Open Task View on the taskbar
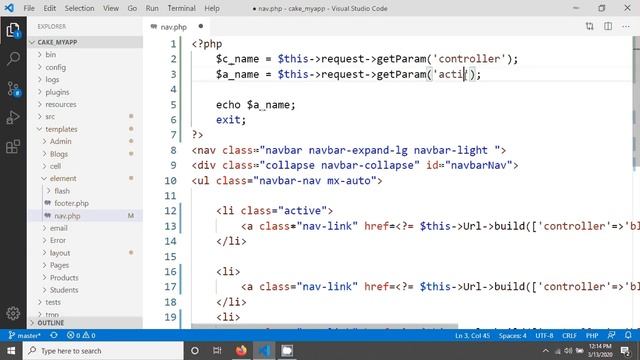This screenshot has height=360, width=640. coord(217,351)
